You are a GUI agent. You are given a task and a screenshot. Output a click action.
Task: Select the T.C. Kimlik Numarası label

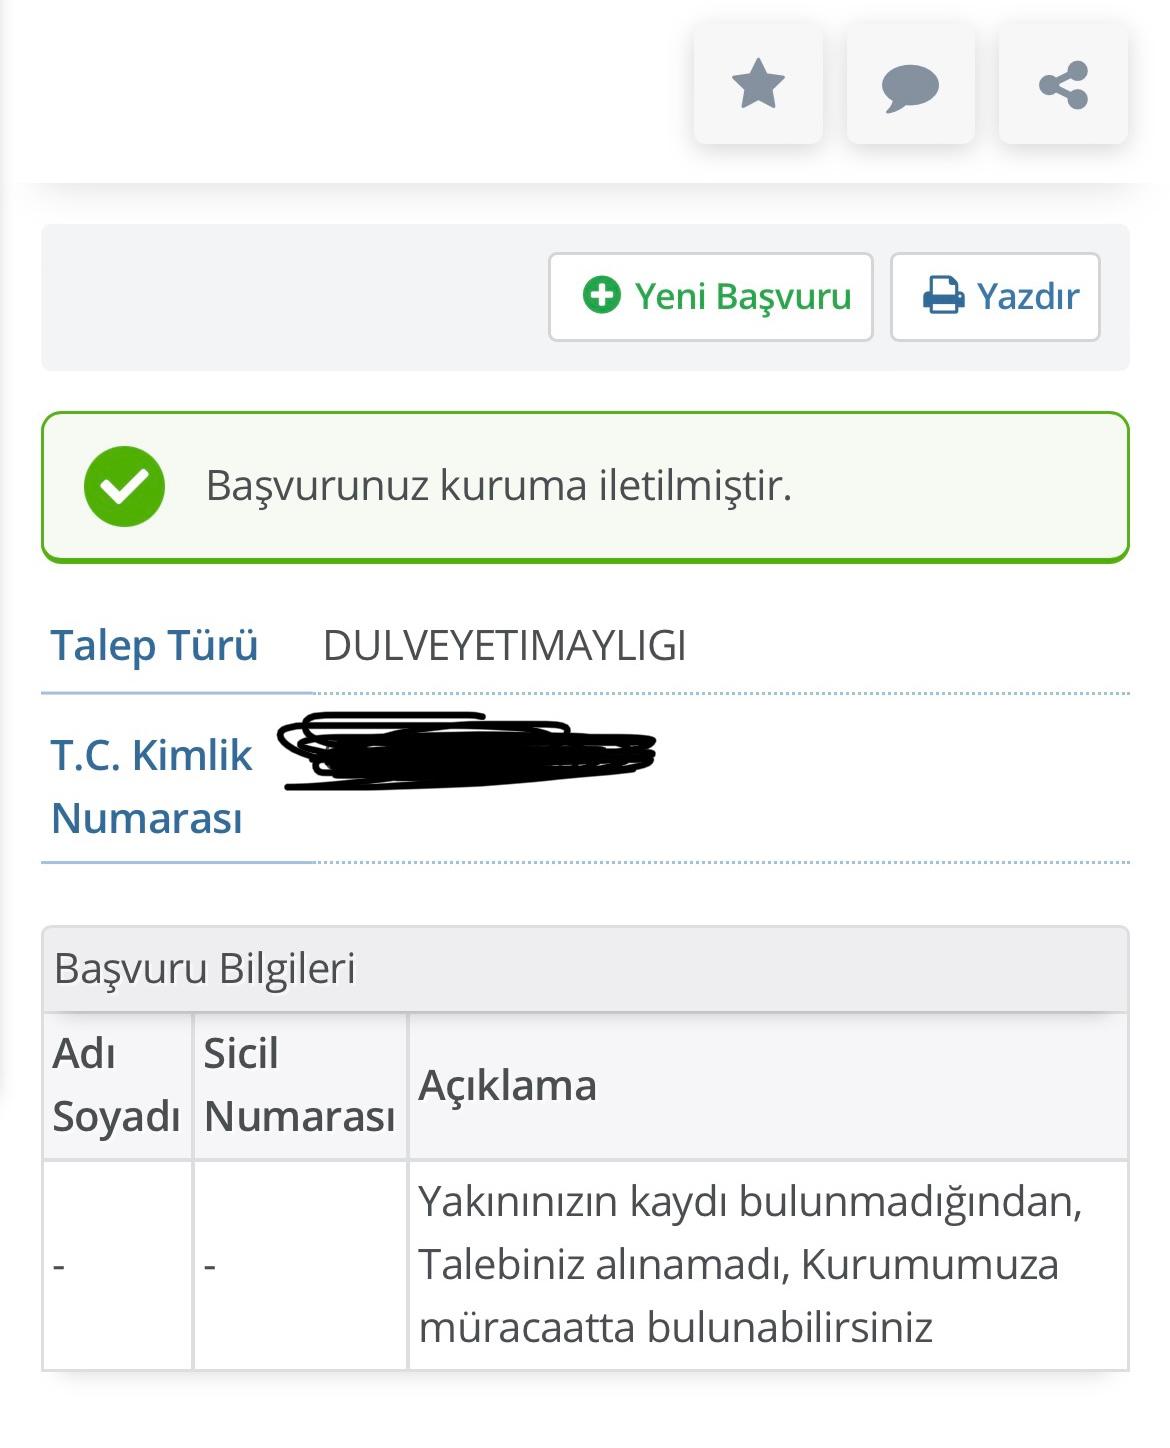(x=150, y=785)
